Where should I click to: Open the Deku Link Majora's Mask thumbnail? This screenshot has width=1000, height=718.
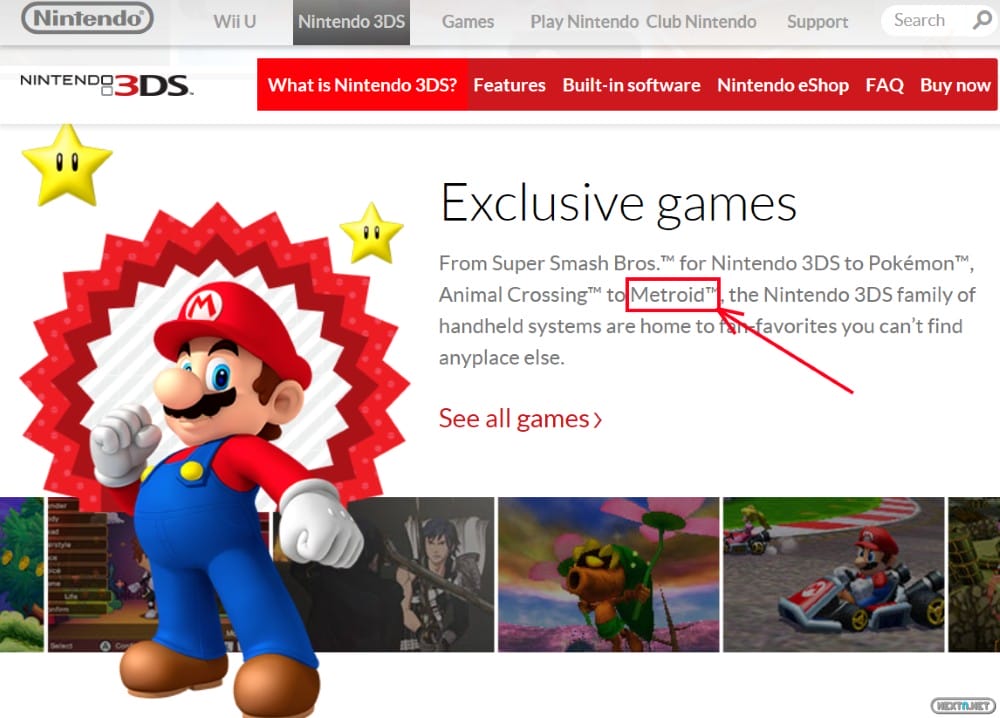(608, 575)
